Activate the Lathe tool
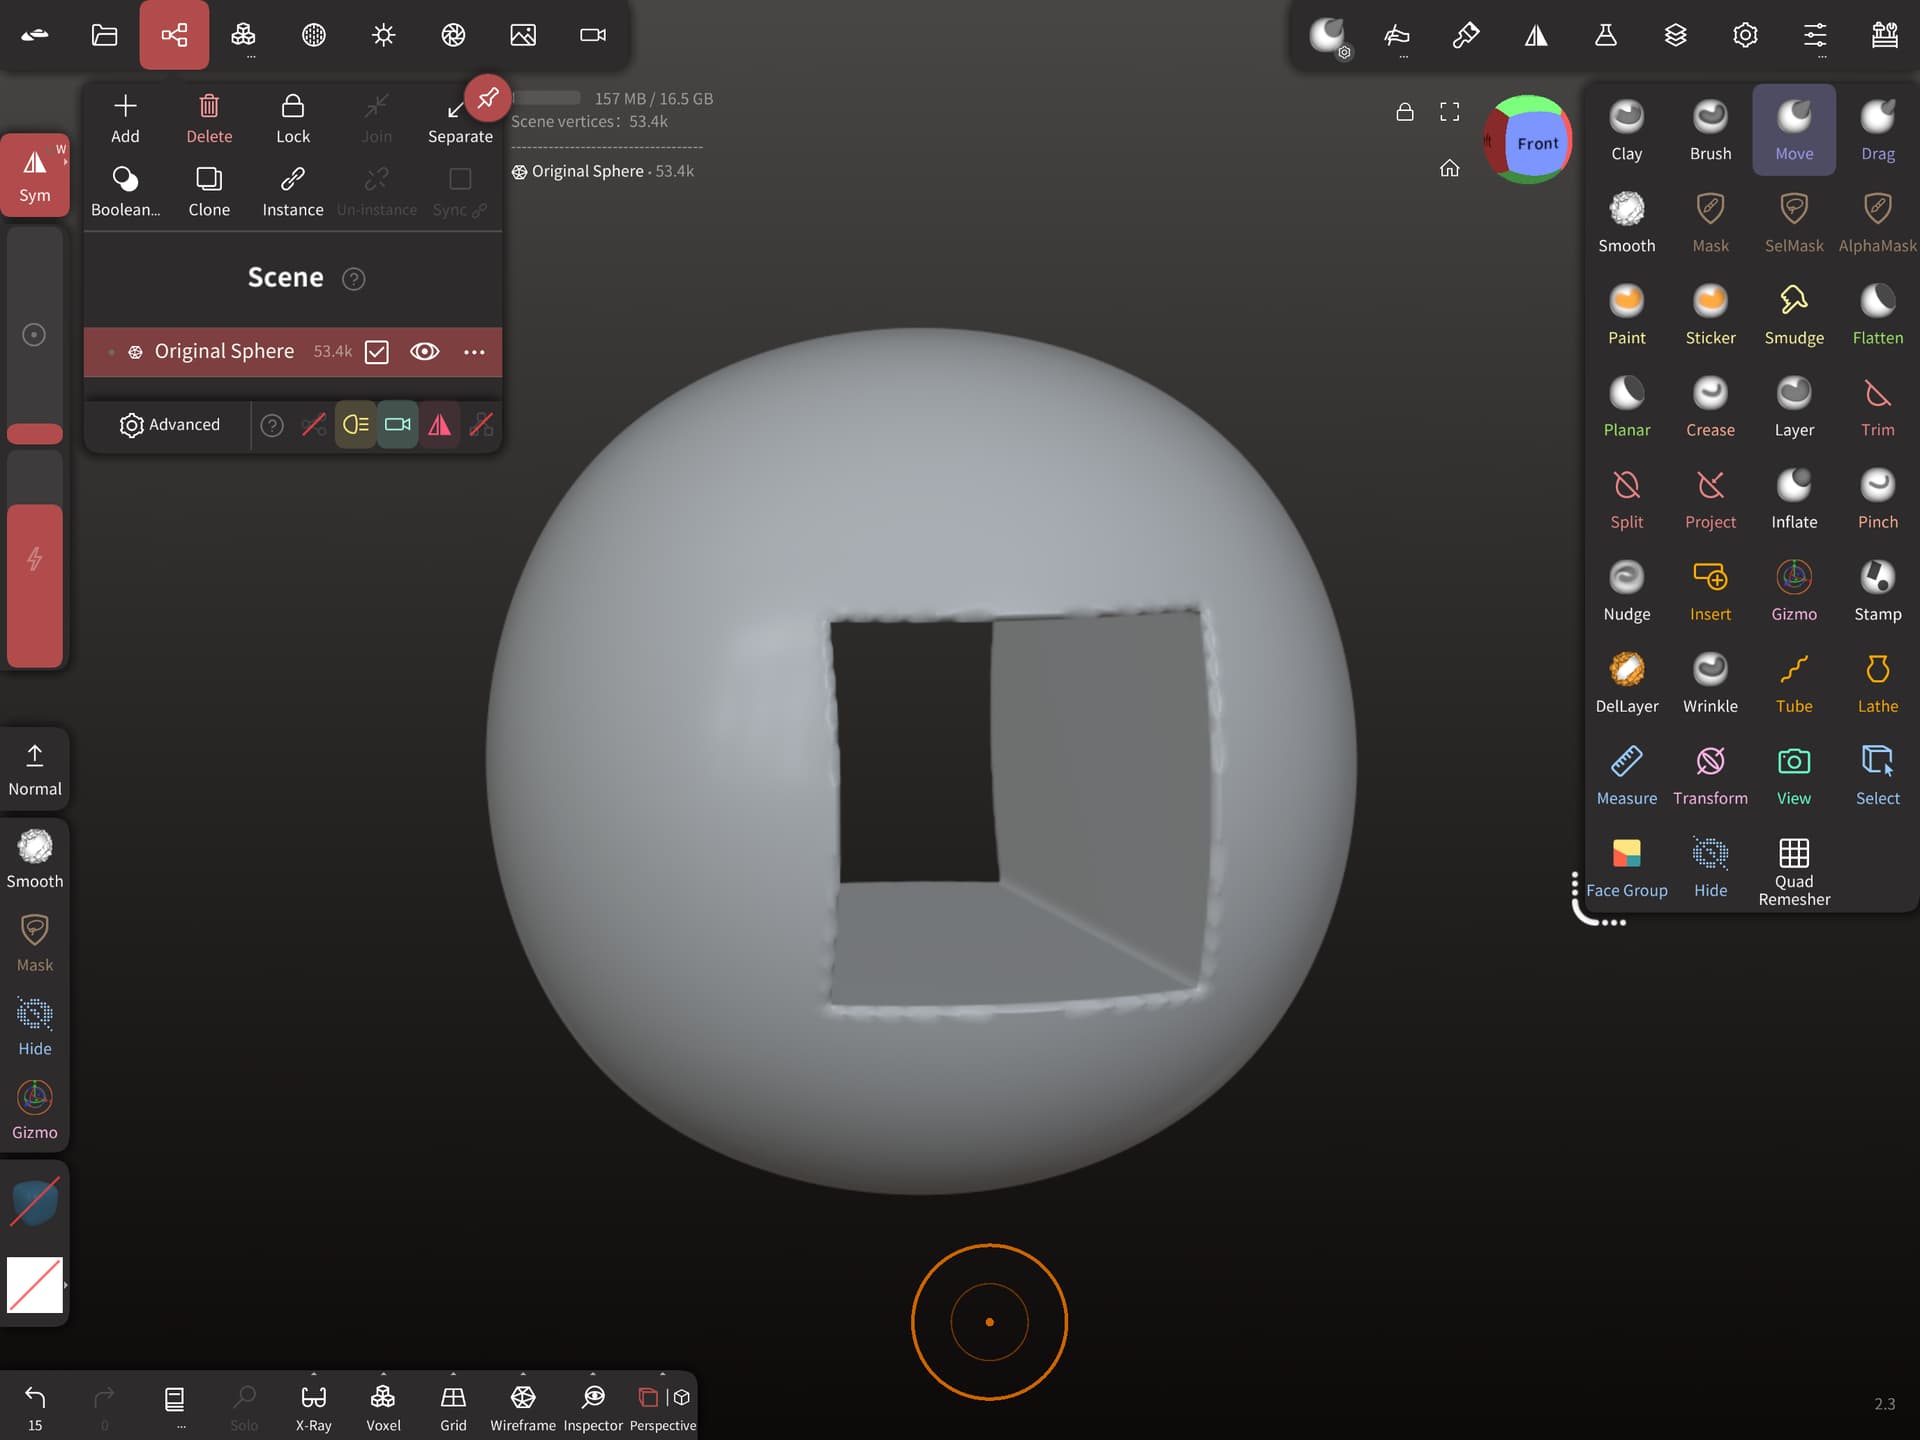This screenshot has width=1920, height=1440. pyautogui.click(x=1877, y=682)
